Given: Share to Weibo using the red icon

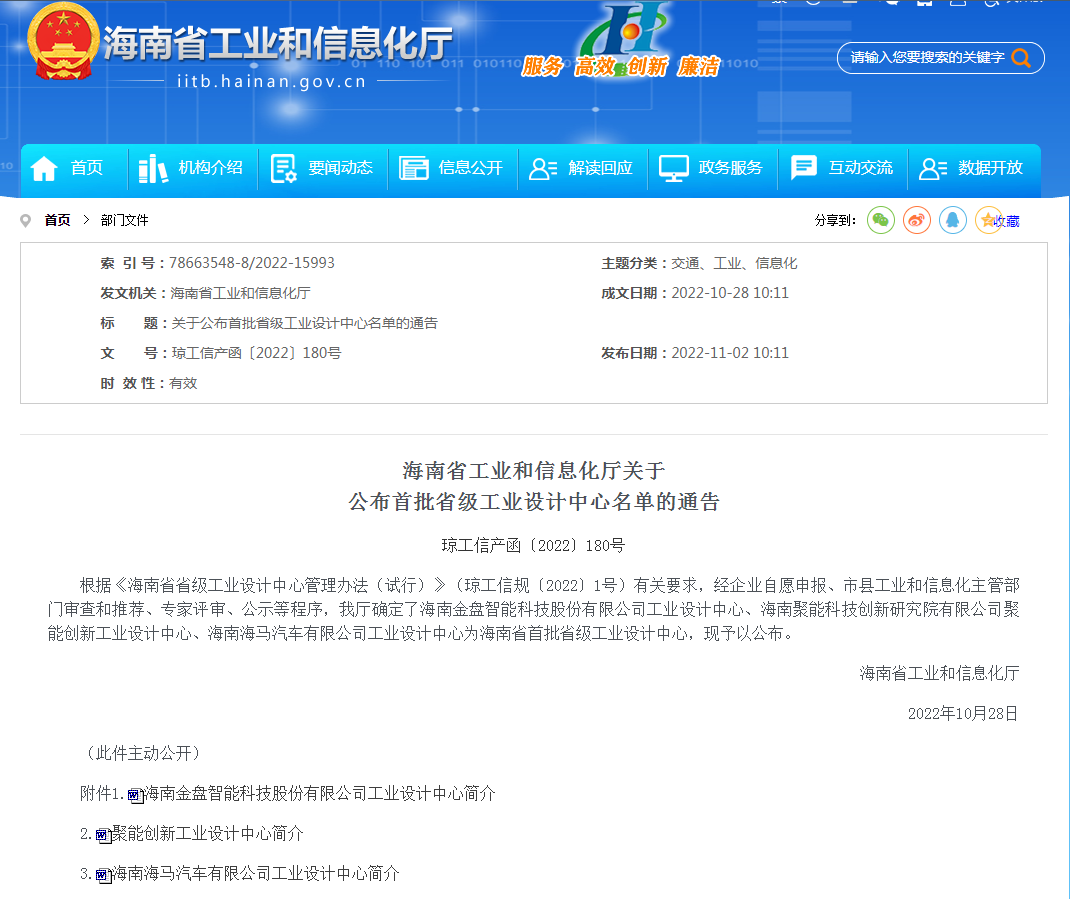Looking at the screenshot, I should pyautogui.click(x=917, y=220).
